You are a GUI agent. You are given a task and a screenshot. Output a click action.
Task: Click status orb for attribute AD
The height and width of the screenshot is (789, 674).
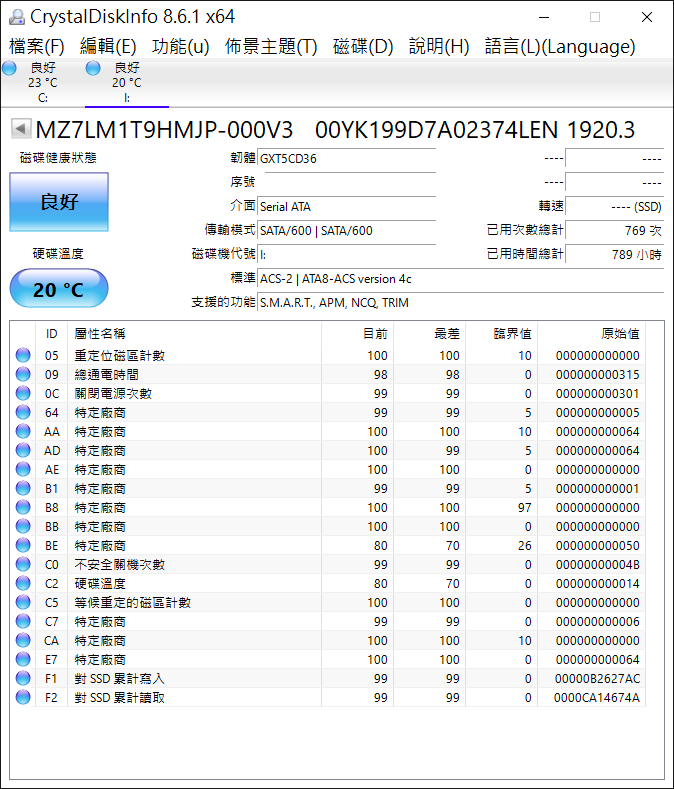[23, 450]
